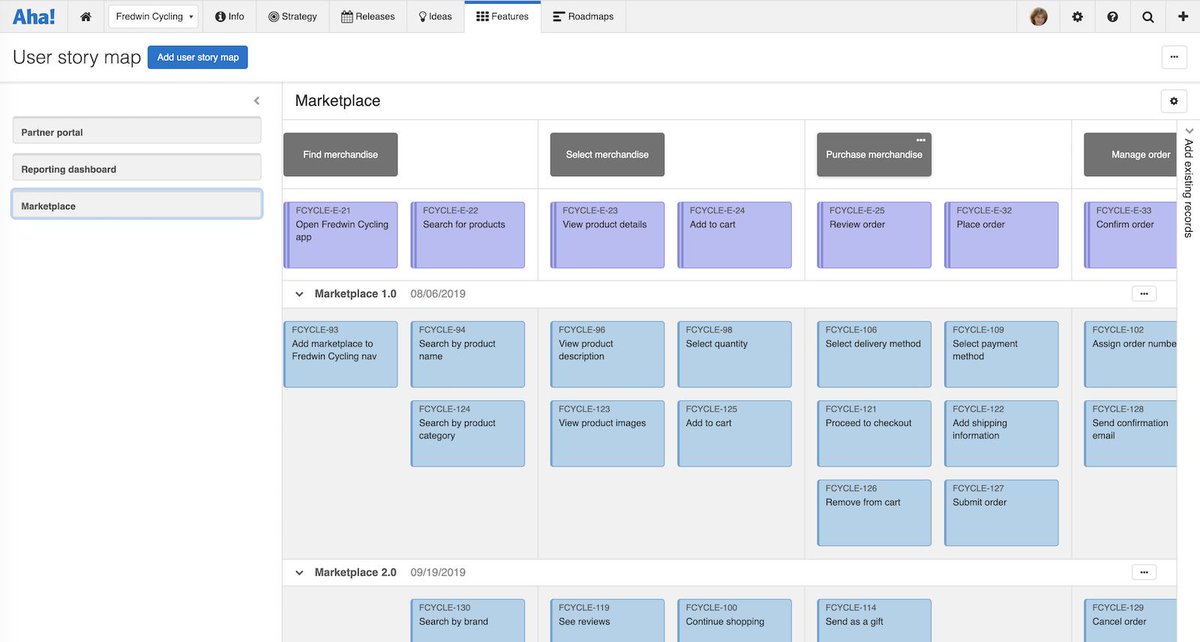Switch to the Releases tab
Screen dimensions: 1200x642
click(x=368, y=16)
